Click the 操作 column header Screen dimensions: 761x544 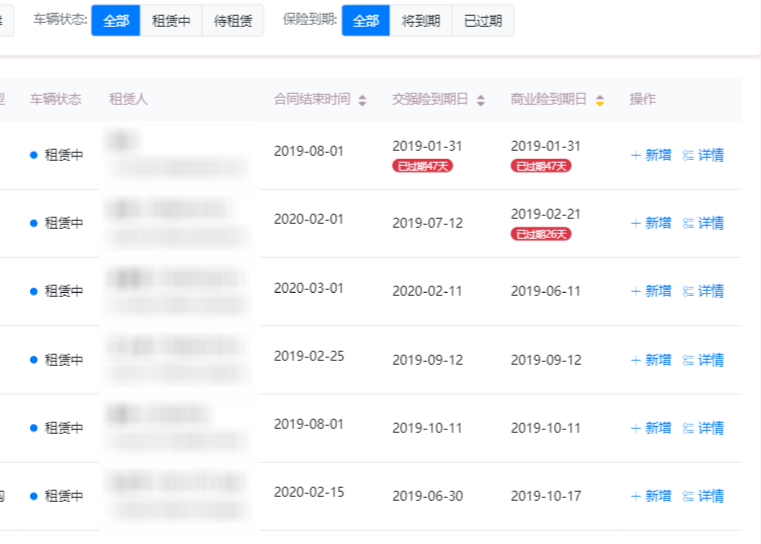click(x=643, y=99)
